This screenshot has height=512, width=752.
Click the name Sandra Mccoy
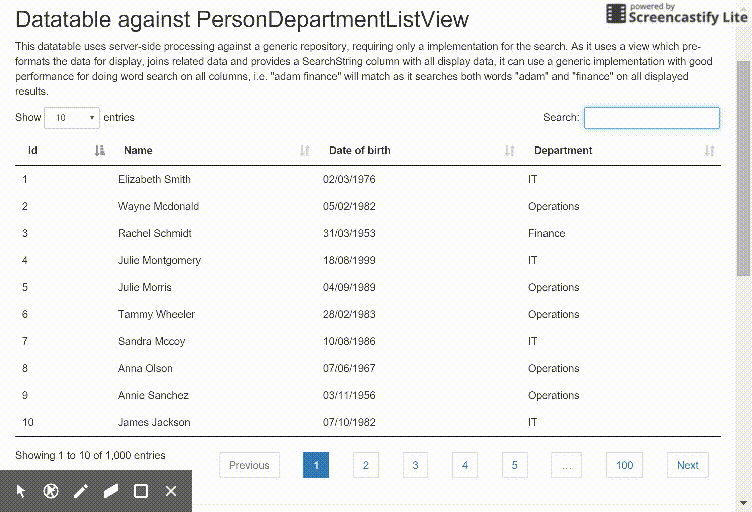pos(152,341)
